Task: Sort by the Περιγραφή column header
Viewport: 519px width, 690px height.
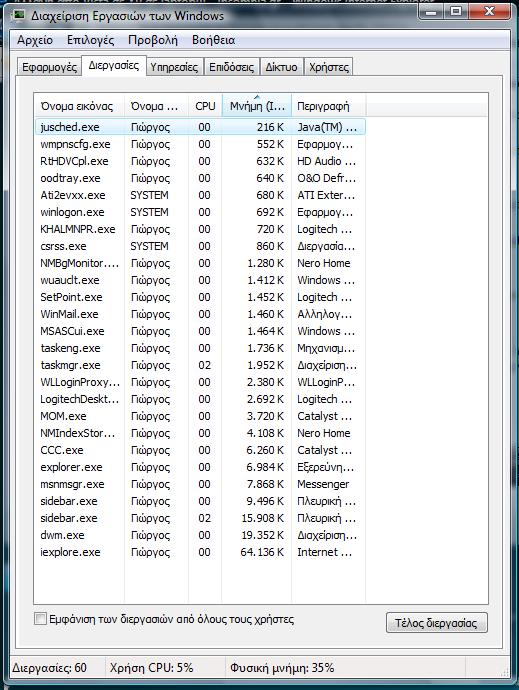Action: 328,106
